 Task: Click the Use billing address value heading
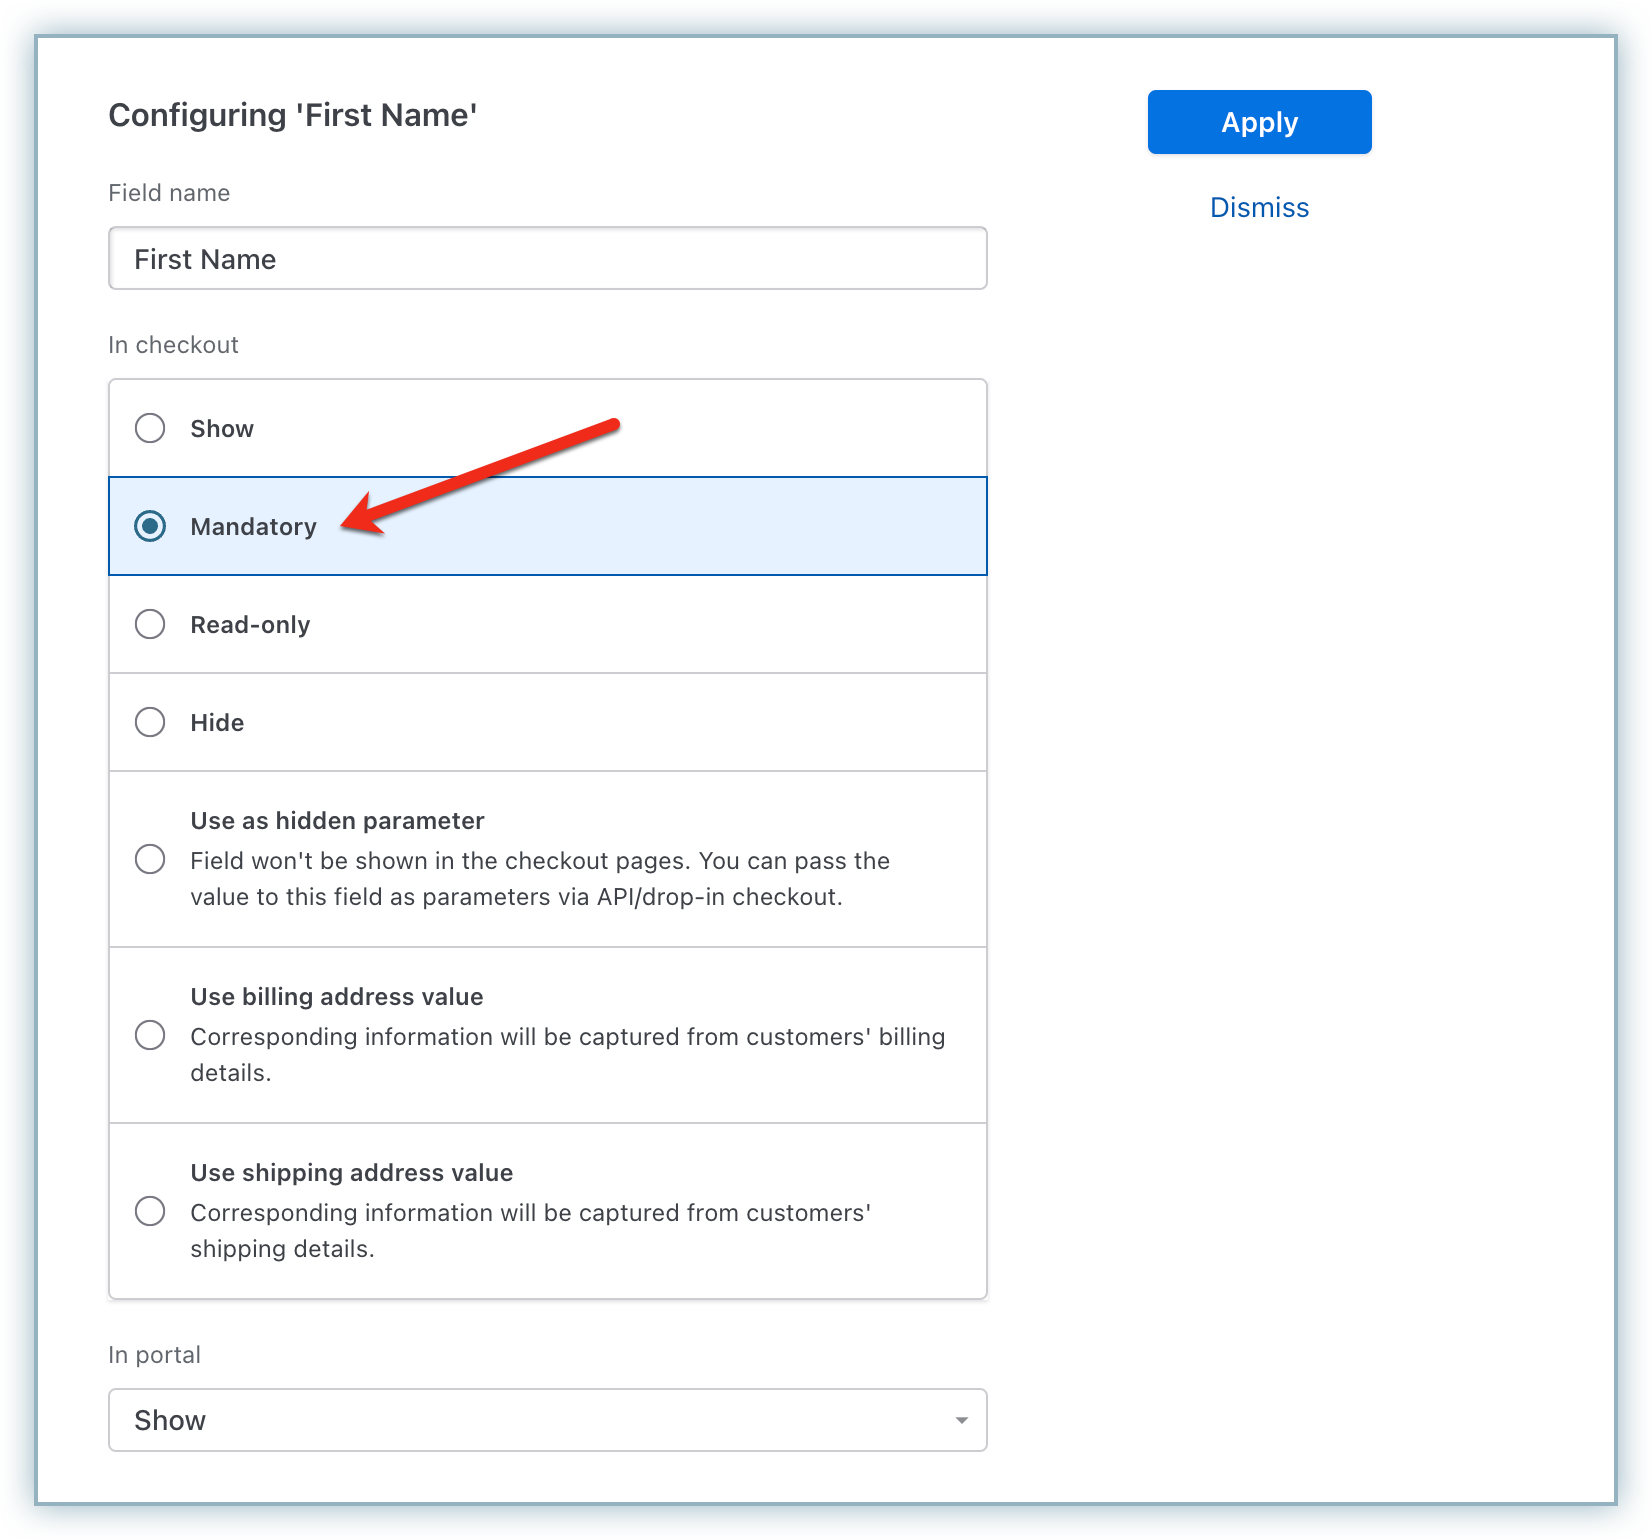click(336, 997)
